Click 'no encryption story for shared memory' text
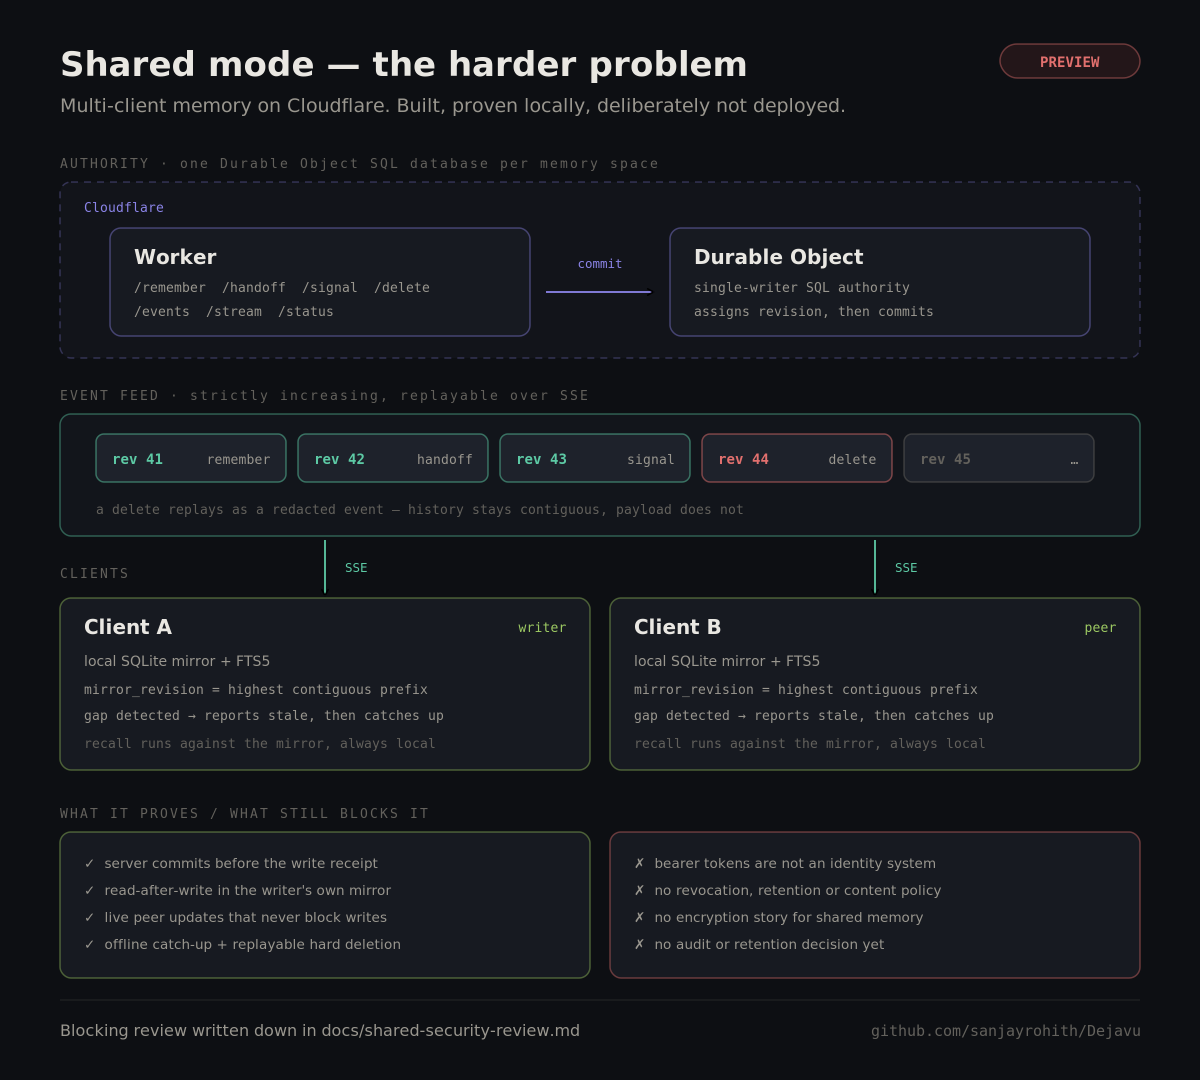Viewport: 1200px width, 1080px height. point(789,917)
